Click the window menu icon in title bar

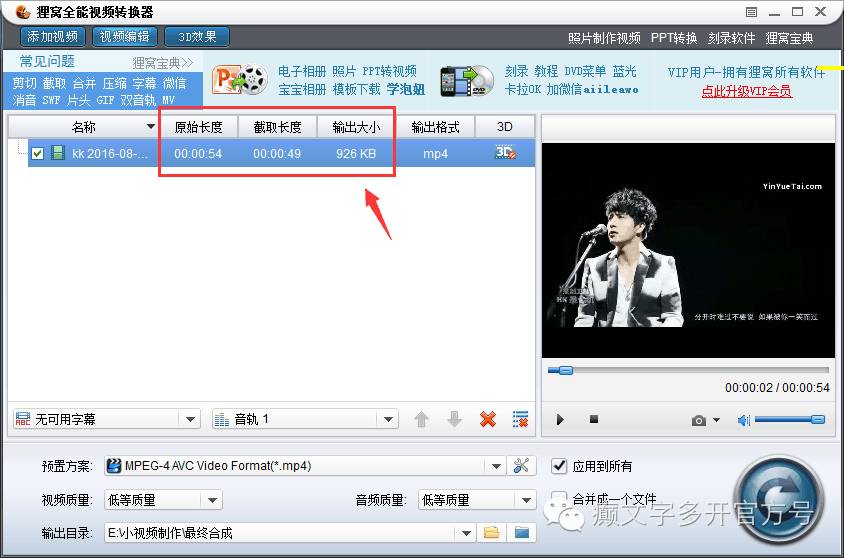click(x=751, y=12)
